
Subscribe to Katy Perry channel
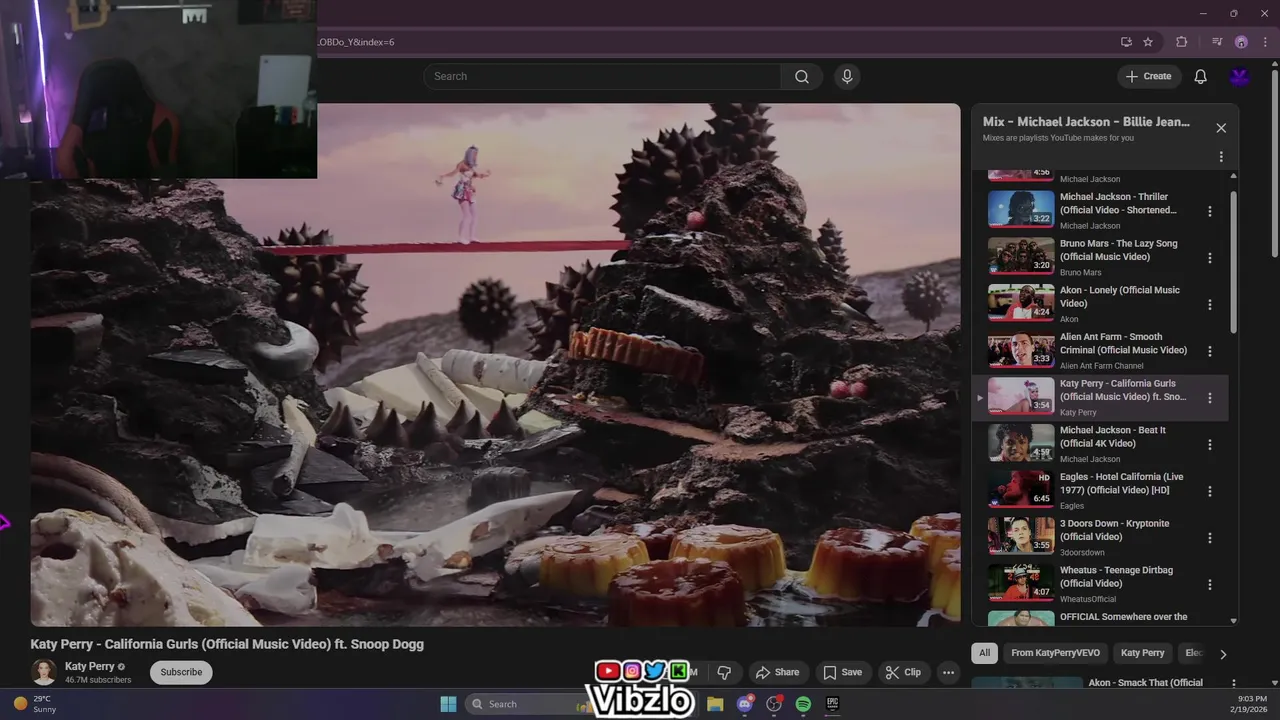[181, 672]
